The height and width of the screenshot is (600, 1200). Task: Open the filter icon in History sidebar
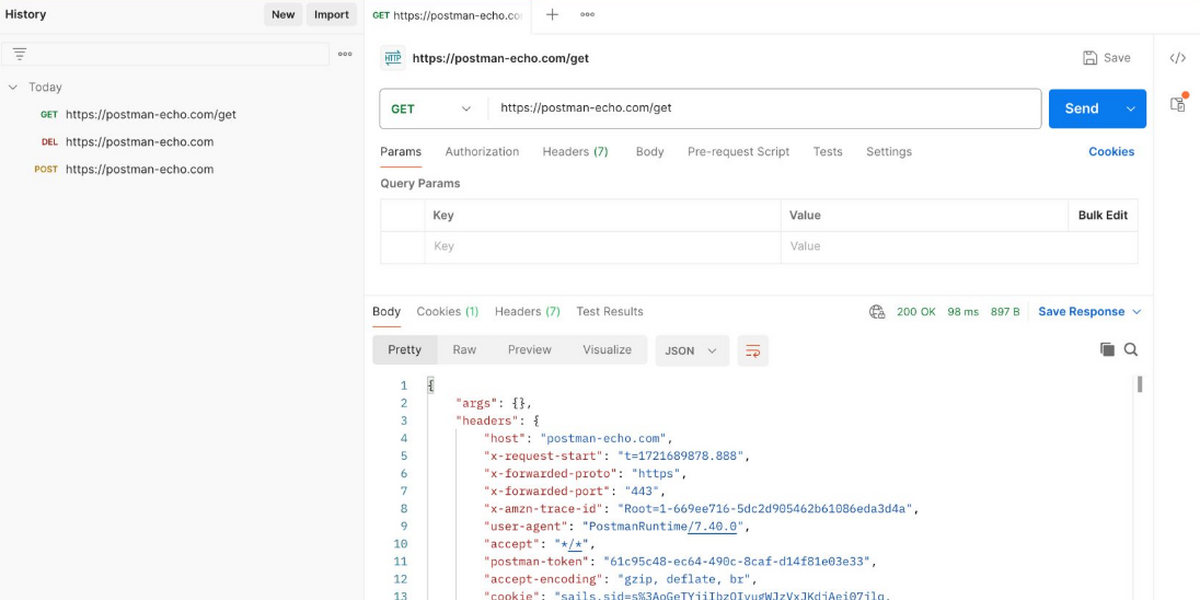click(x=19, y=54)
